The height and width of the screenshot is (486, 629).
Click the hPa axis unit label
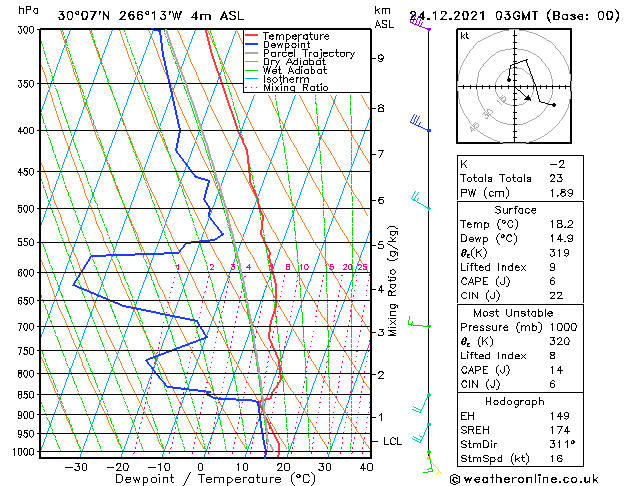click(28, 10)
